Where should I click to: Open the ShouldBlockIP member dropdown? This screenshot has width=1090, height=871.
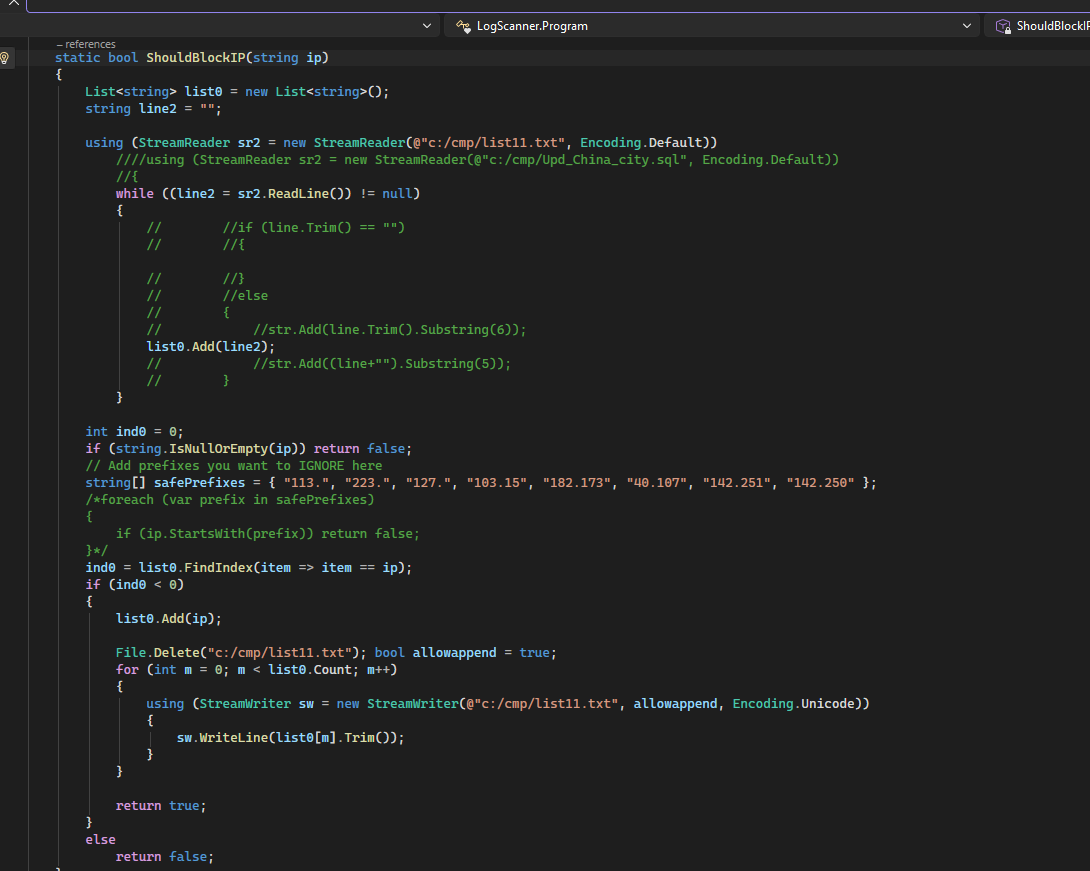[x=1037, y=26]
